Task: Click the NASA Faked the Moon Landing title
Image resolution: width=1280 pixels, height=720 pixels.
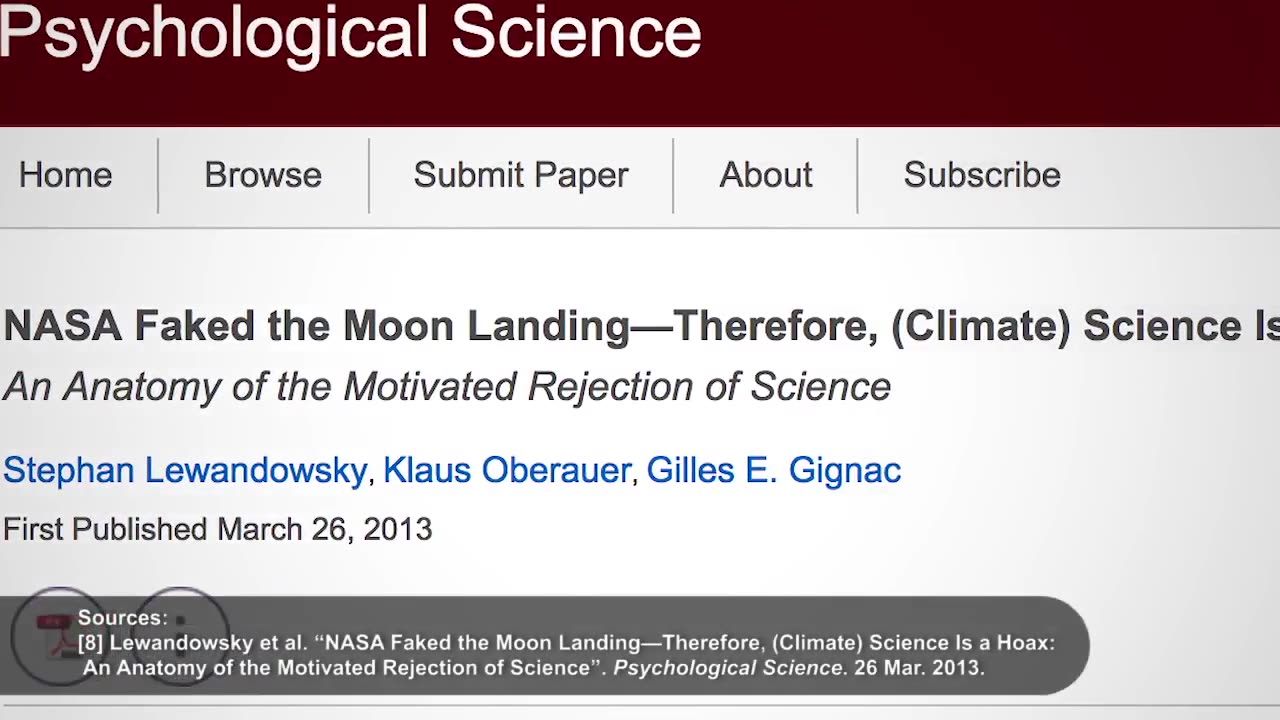Action: [x=640, y=326]
